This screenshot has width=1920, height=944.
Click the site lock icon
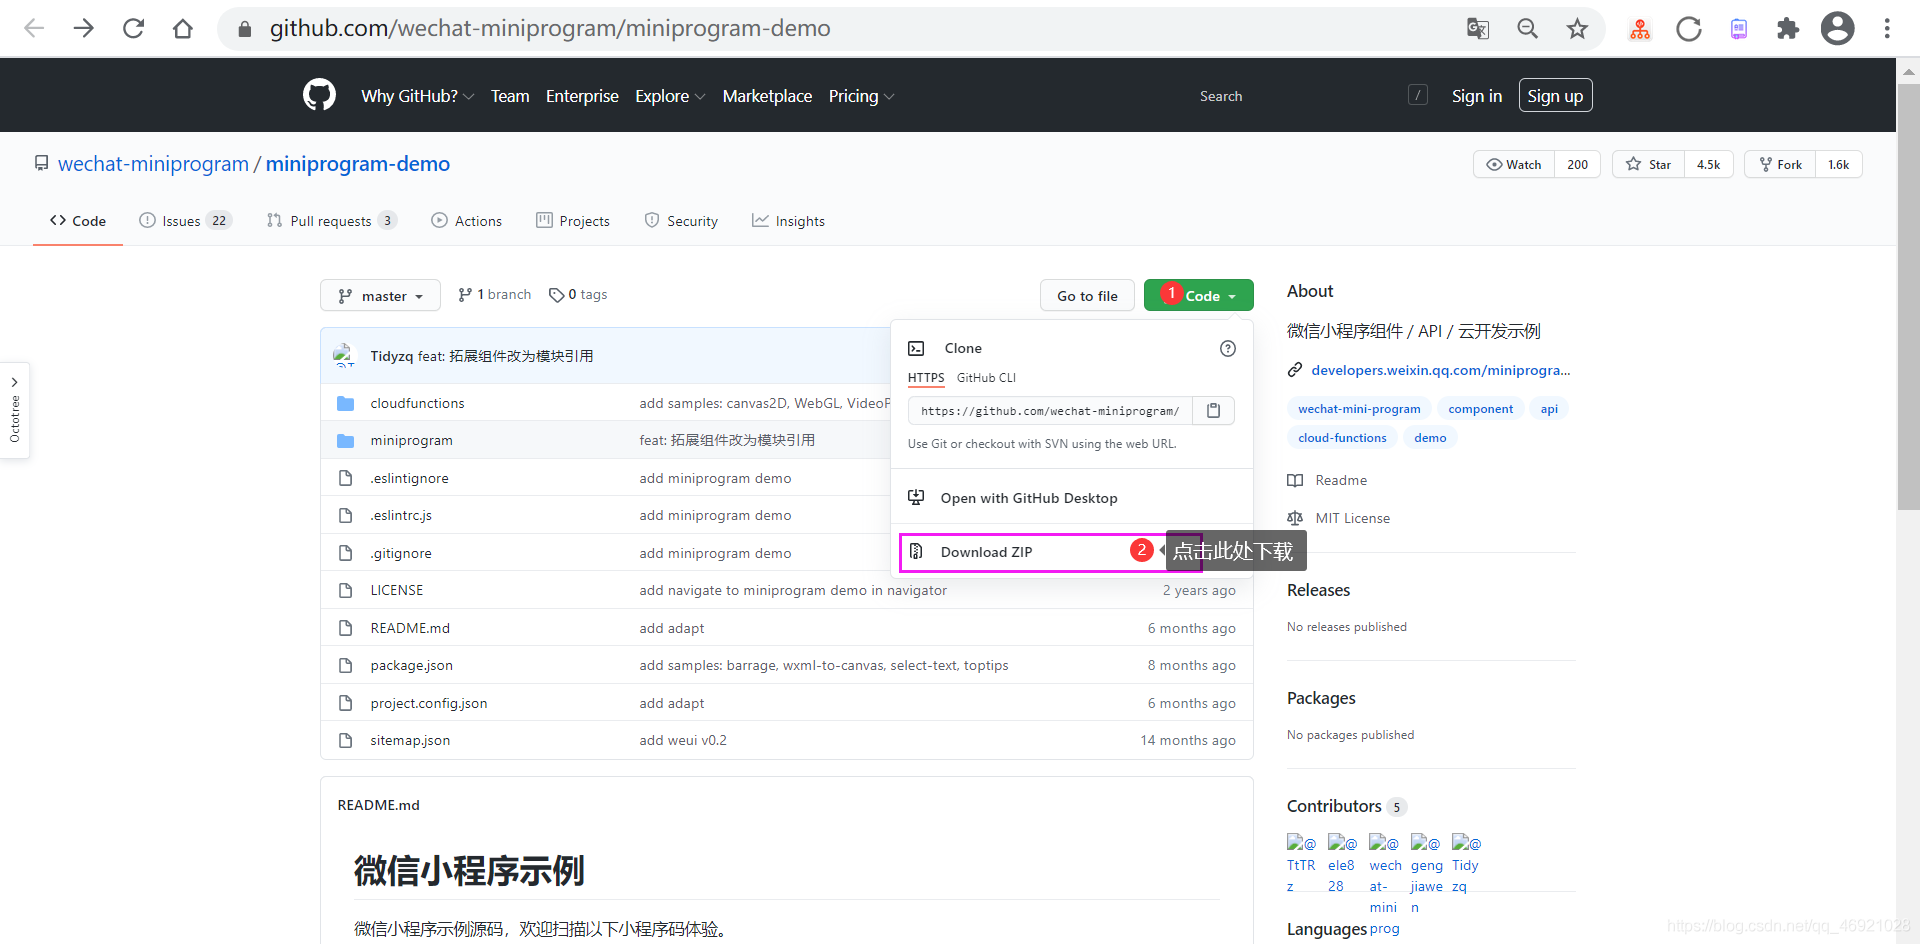pos(244,29)
